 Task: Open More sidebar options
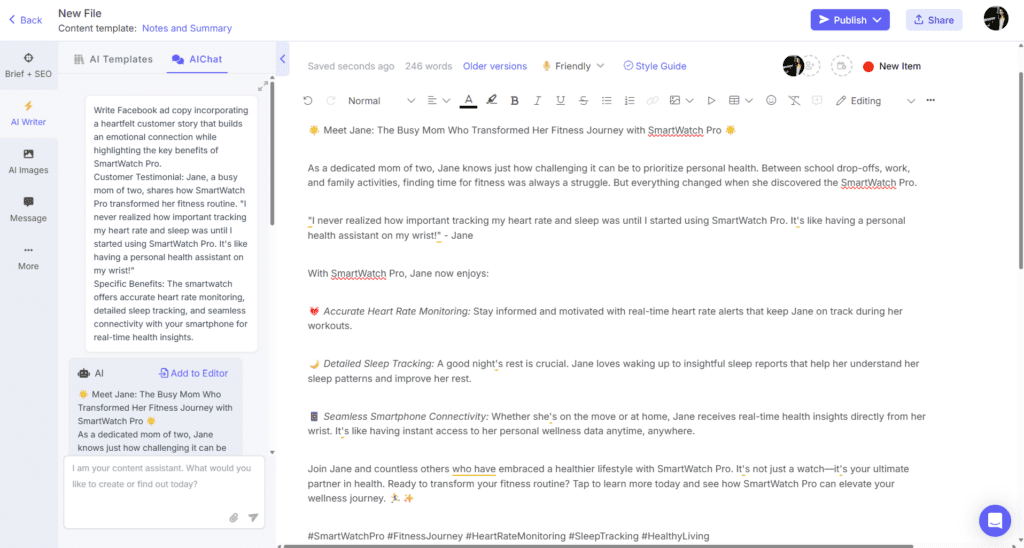pos(28,258)
